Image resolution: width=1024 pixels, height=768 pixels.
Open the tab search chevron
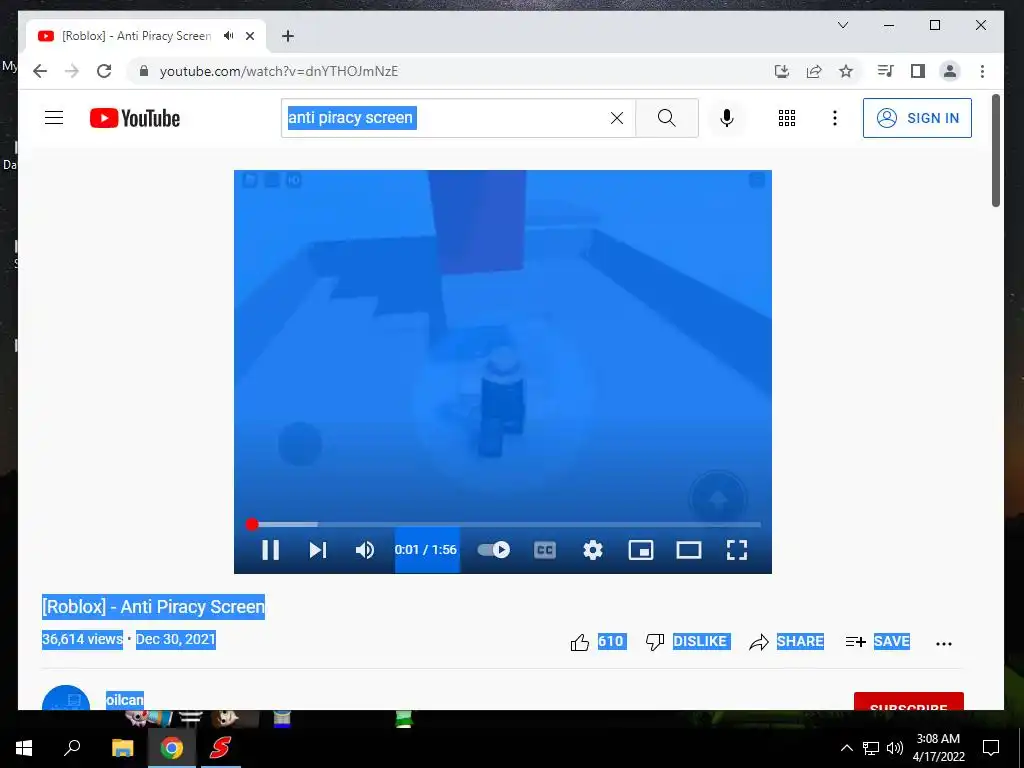coord(843,25)
